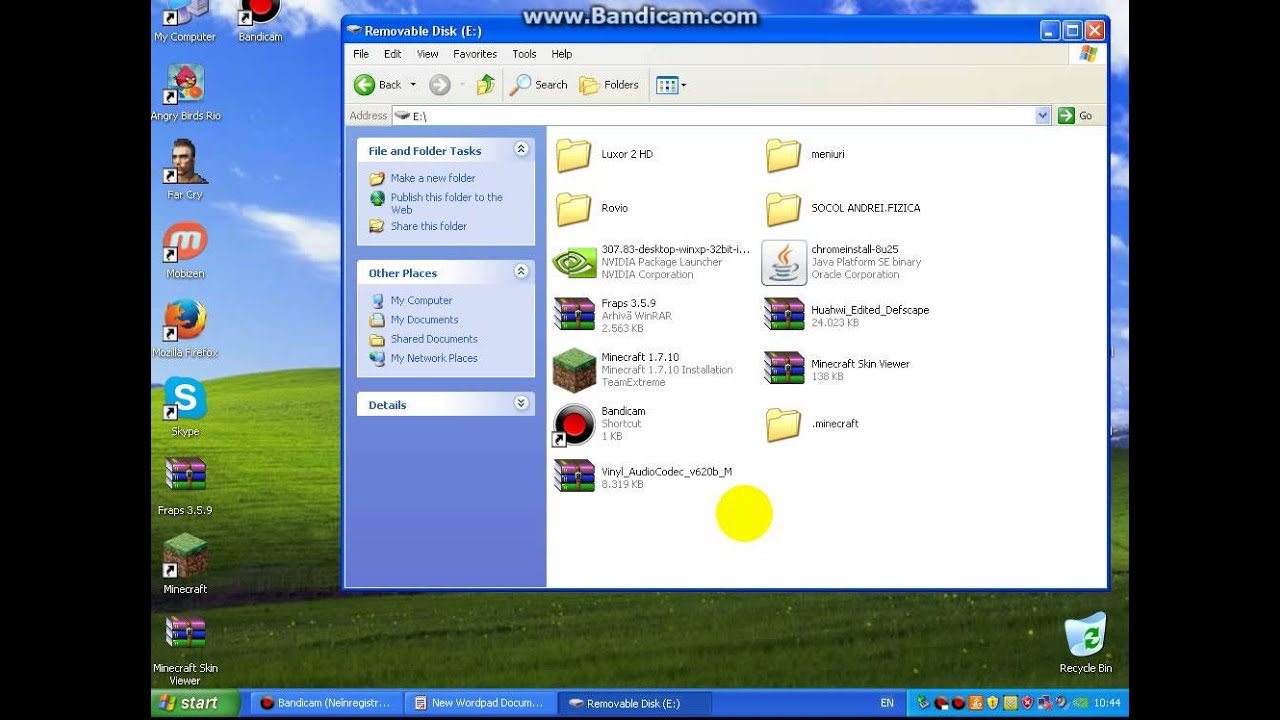Select Minecraft Skin Viewer desktop archive
This screenshot has height=720, width=1280.
pos(185,650)
